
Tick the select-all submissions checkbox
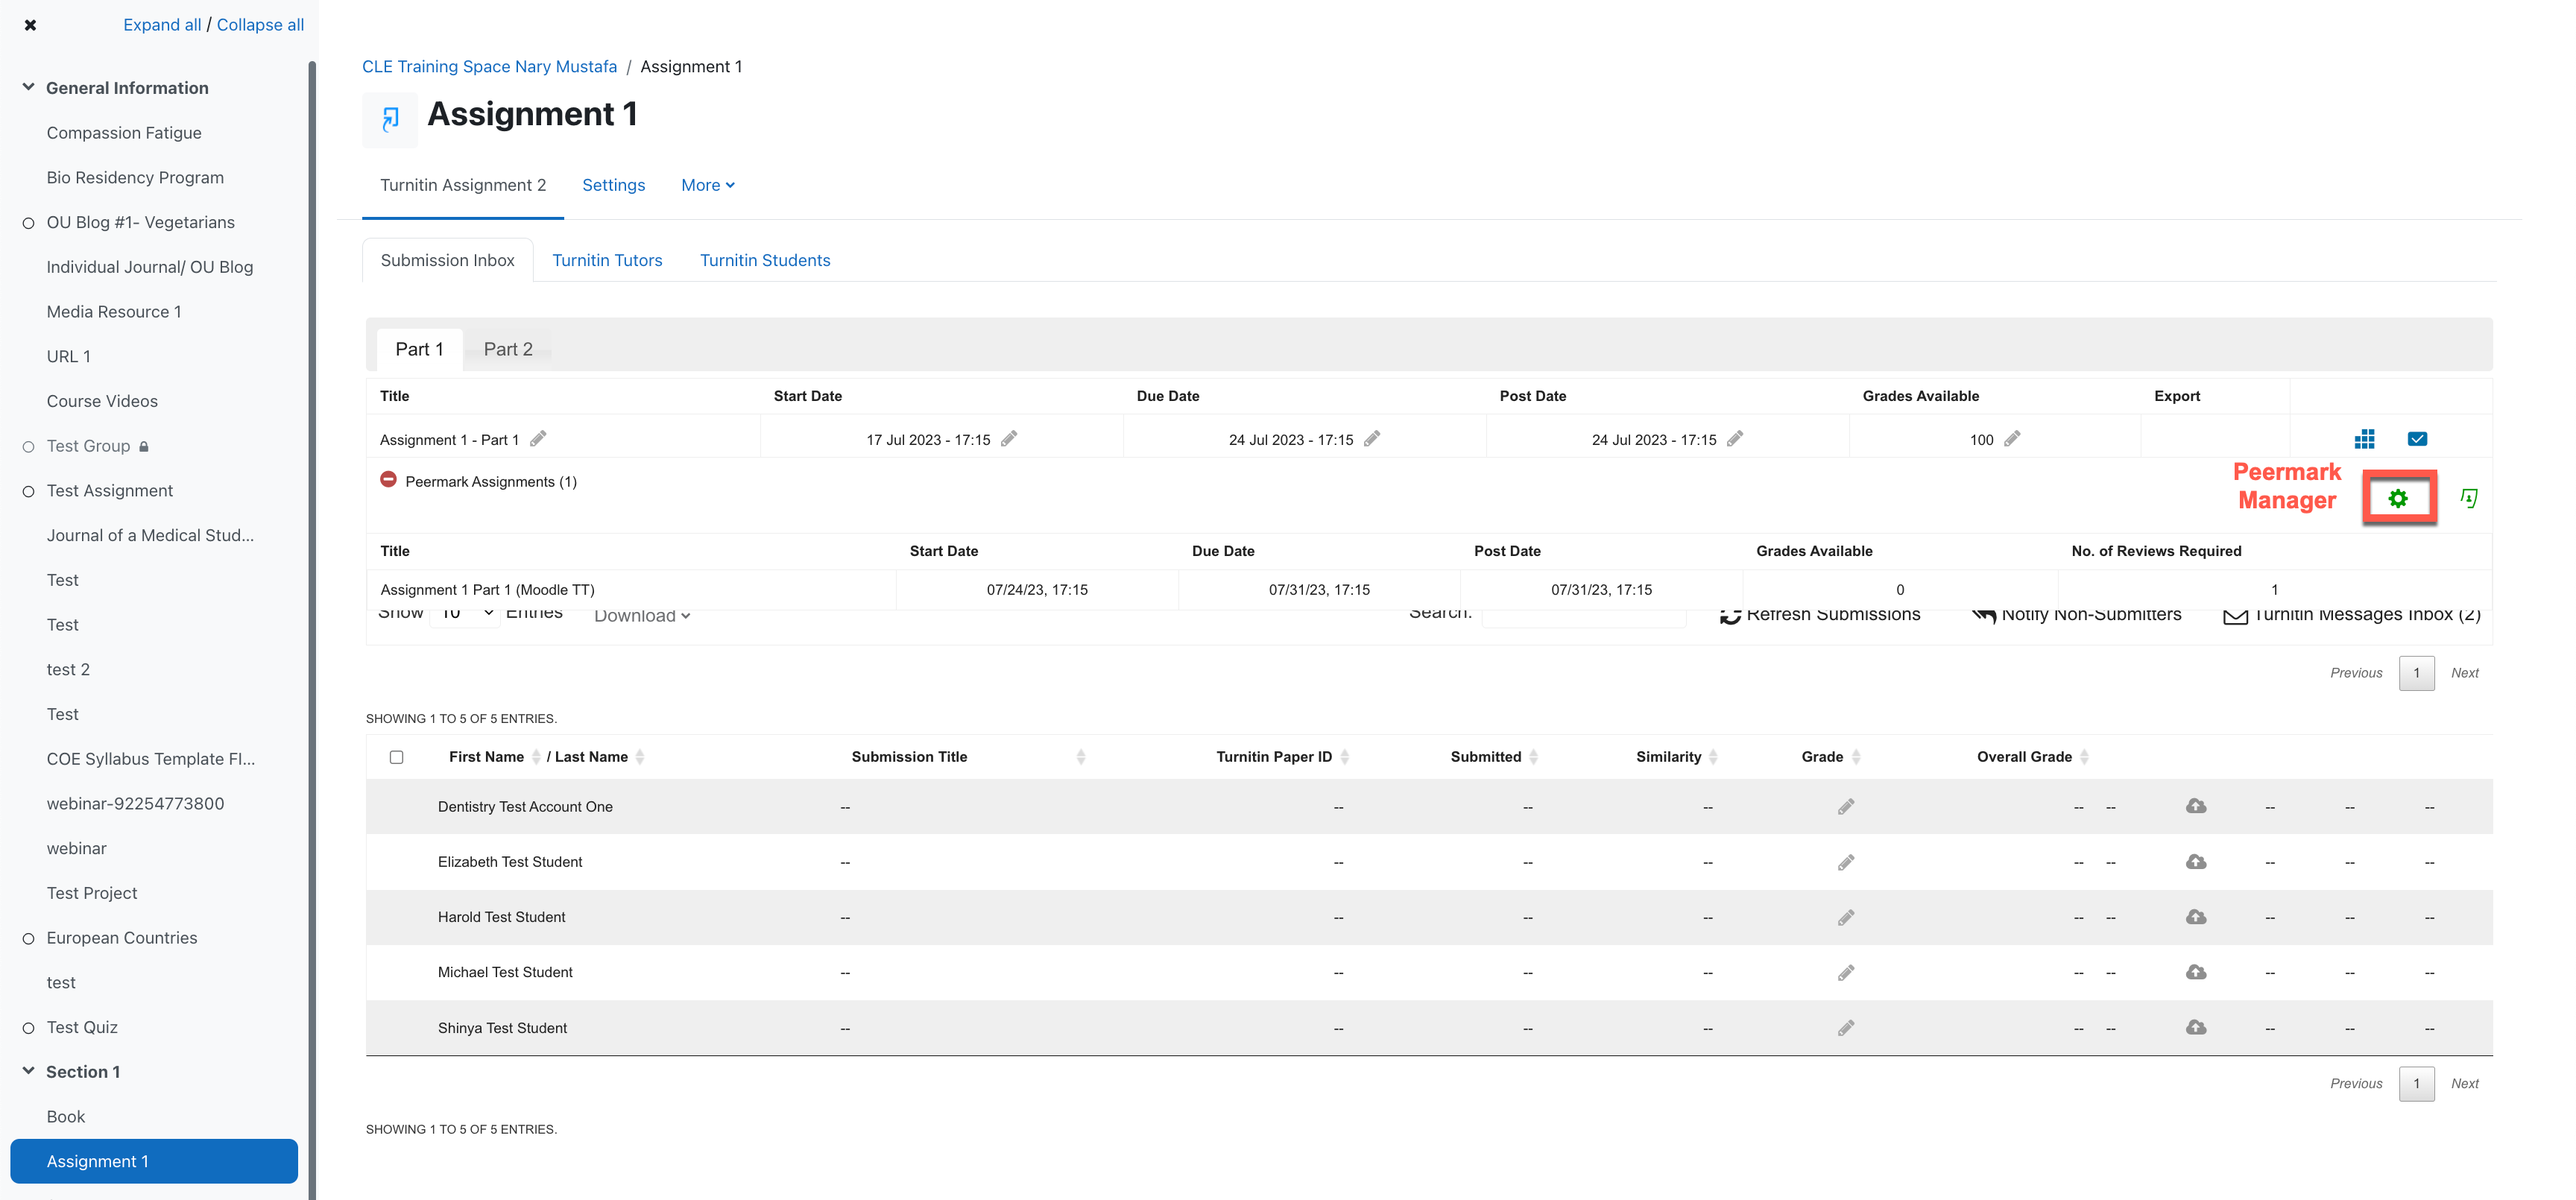tap(396, 757)
